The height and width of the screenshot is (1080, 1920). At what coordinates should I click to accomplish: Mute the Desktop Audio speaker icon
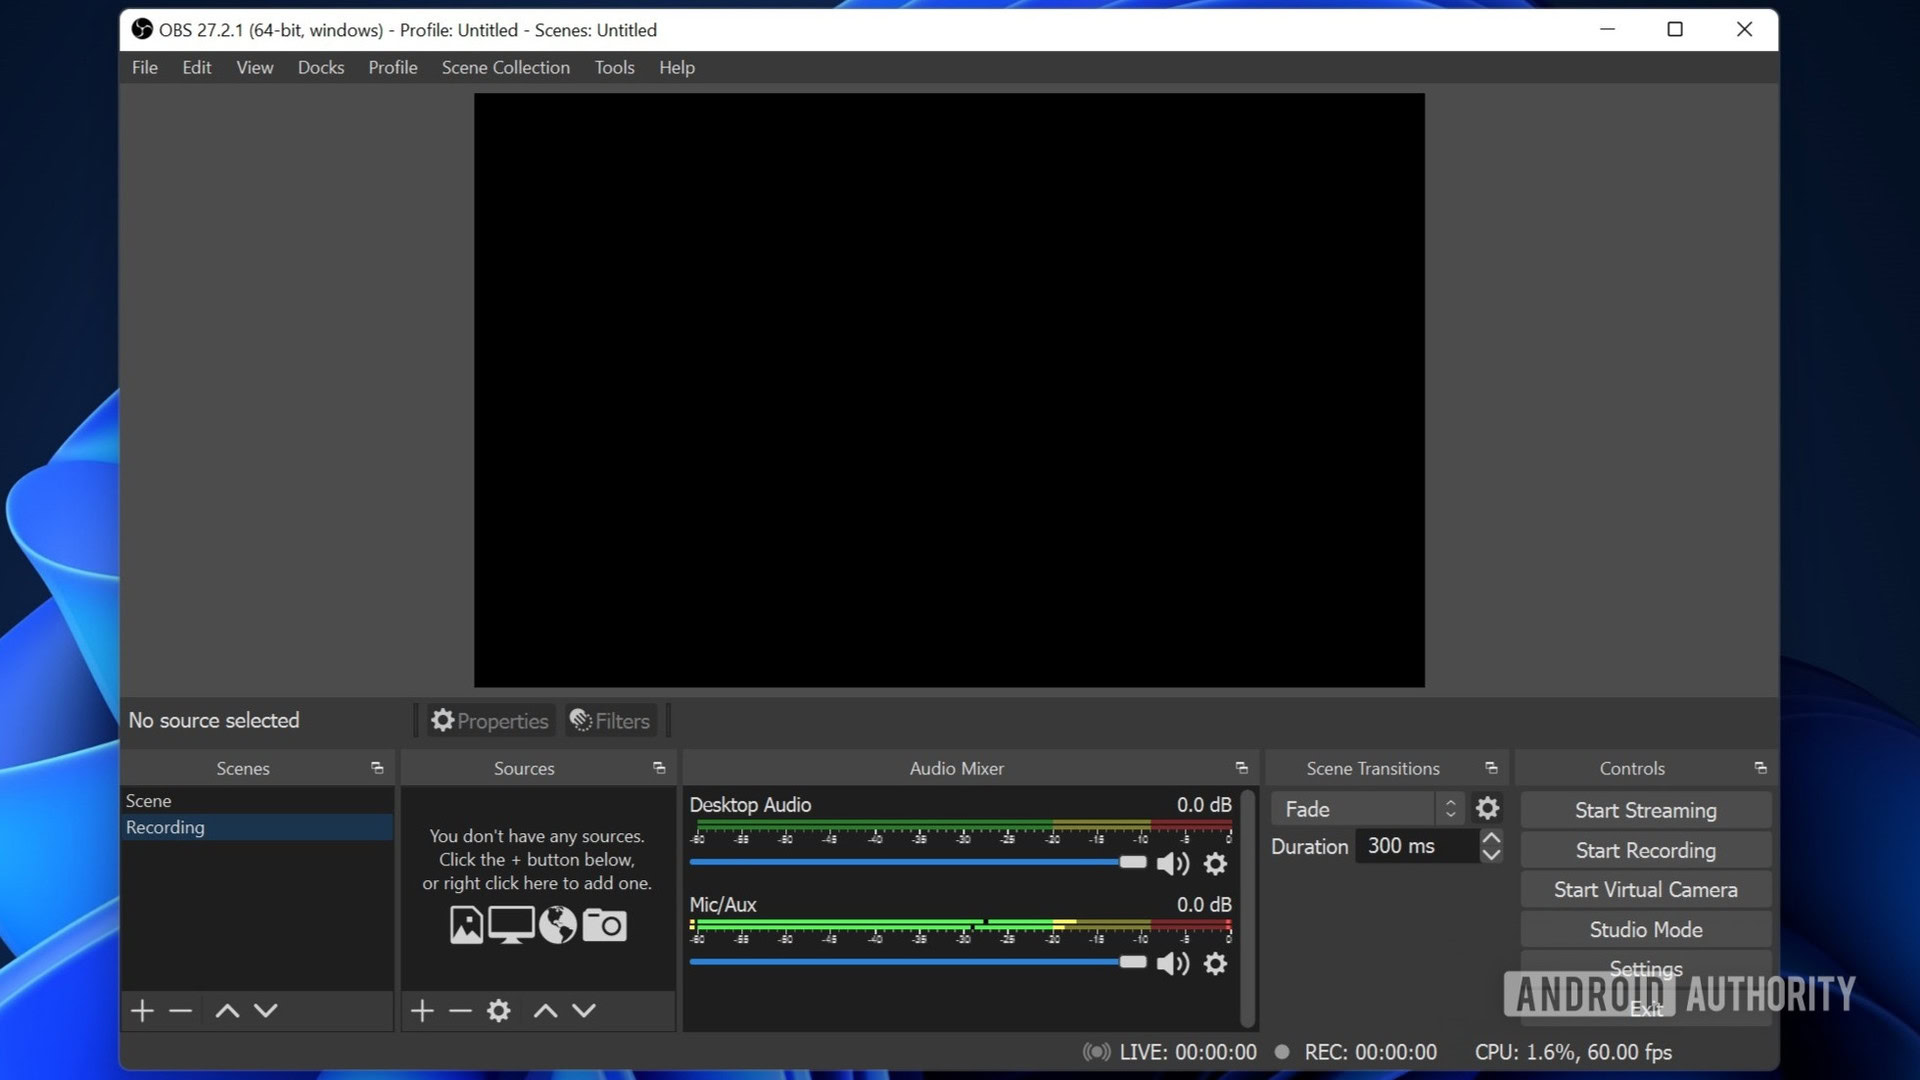[x=1172, y=864]
